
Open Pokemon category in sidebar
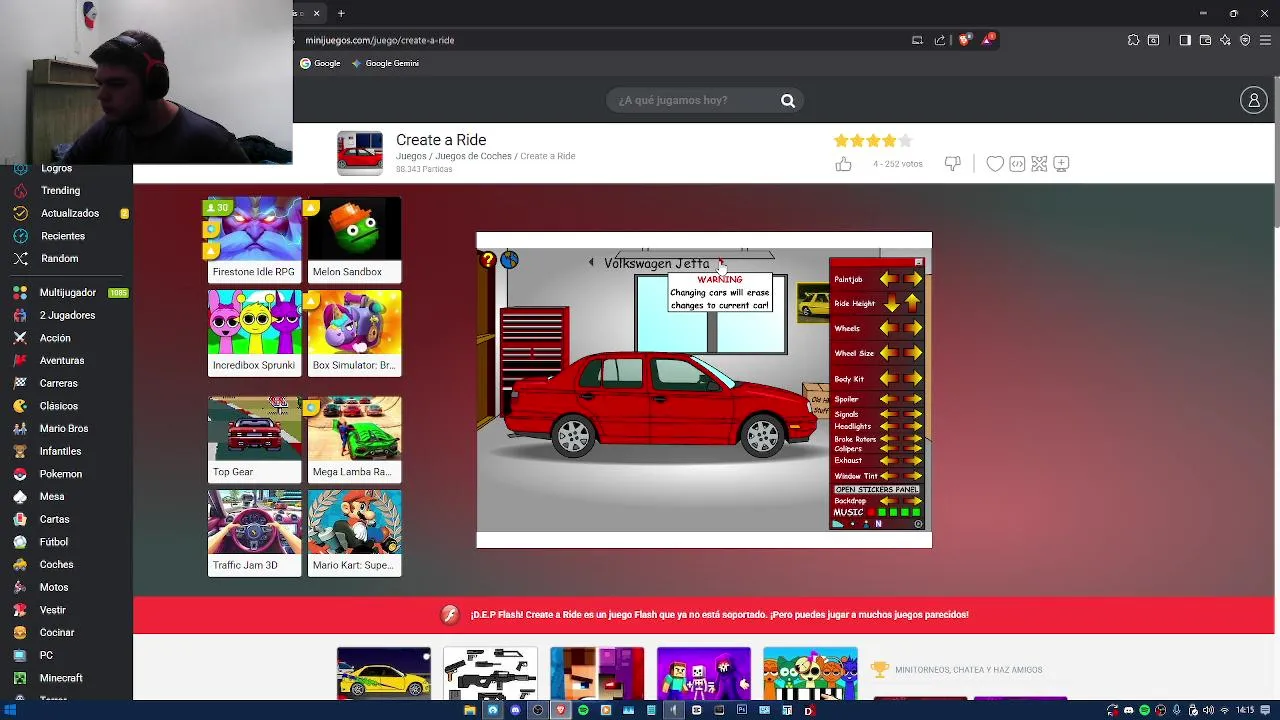(60, 474)
